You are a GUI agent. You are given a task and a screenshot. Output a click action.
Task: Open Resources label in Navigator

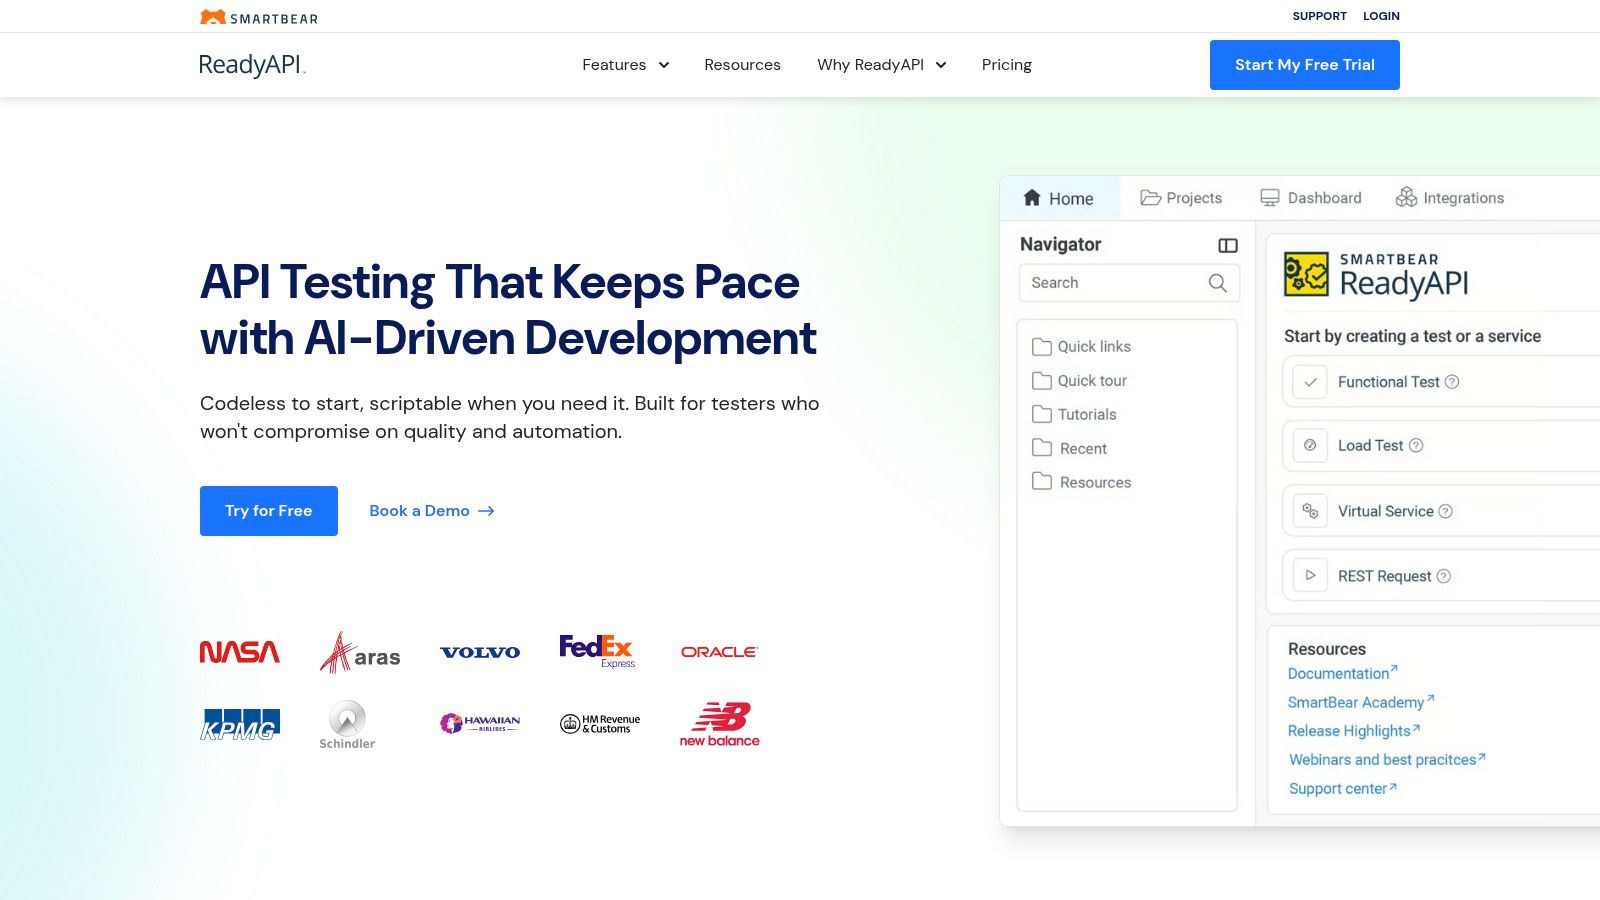(1095, 483)
